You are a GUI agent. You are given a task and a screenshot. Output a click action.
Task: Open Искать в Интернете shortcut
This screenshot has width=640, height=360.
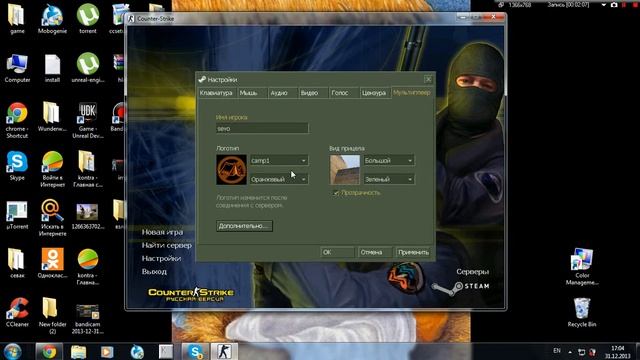click(x=53, y=218)
